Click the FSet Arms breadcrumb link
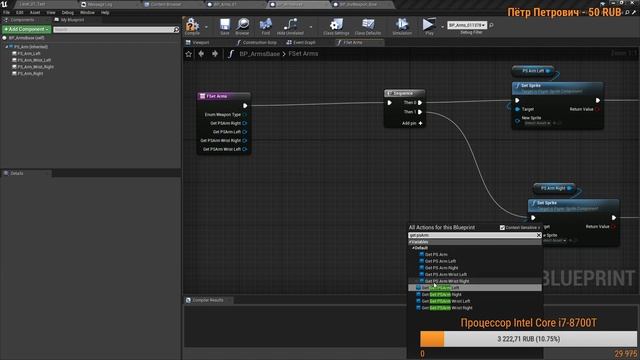This screenshot has width=640, height=360. pos(303,54)
